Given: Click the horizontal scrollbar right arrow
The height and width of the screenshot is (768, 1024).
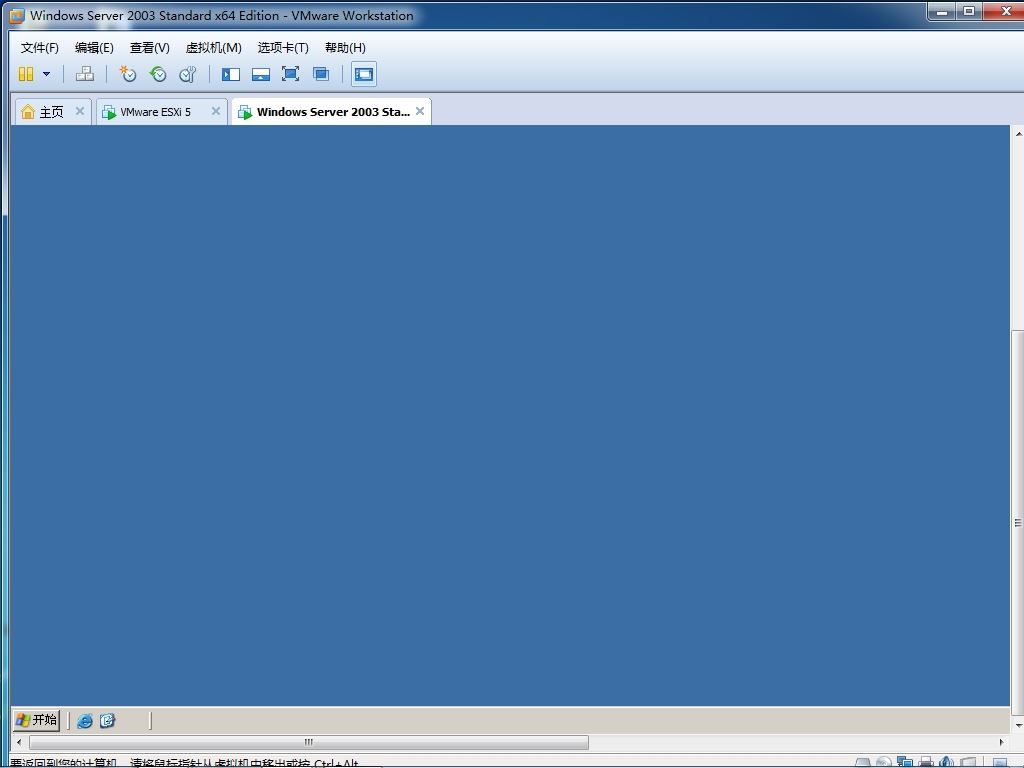Looking at the screenshot, I should pos(1002,743).
